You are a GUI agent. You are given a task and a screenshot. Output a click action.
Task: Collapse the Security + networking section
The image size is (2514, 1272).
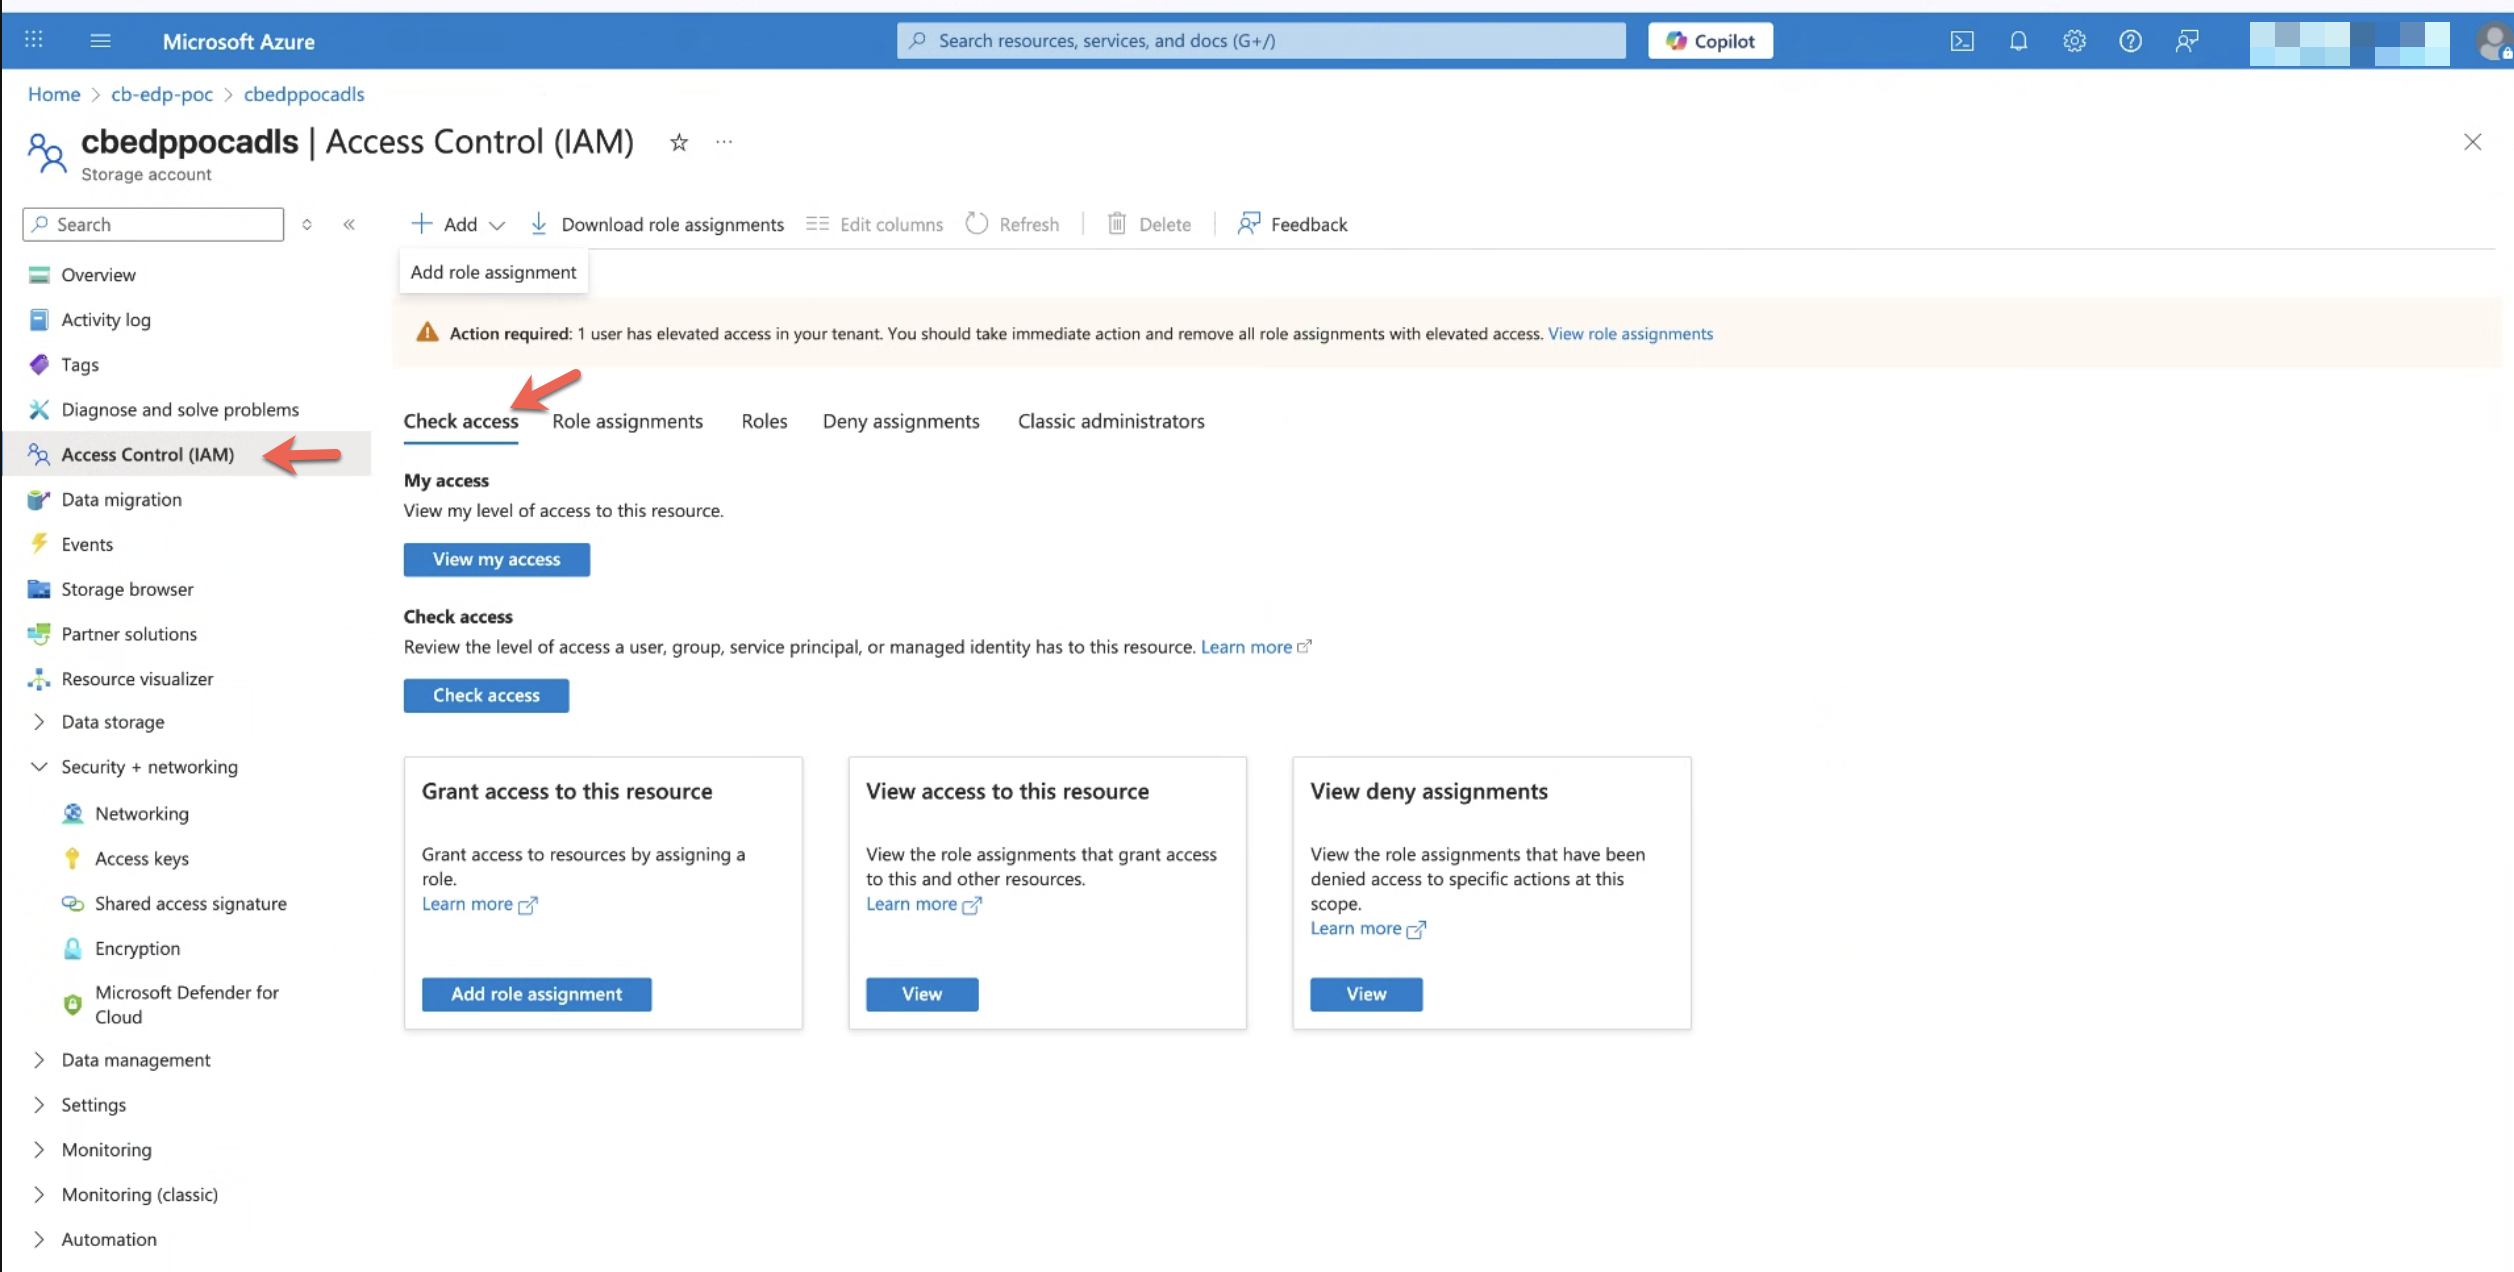pos(39,767)
